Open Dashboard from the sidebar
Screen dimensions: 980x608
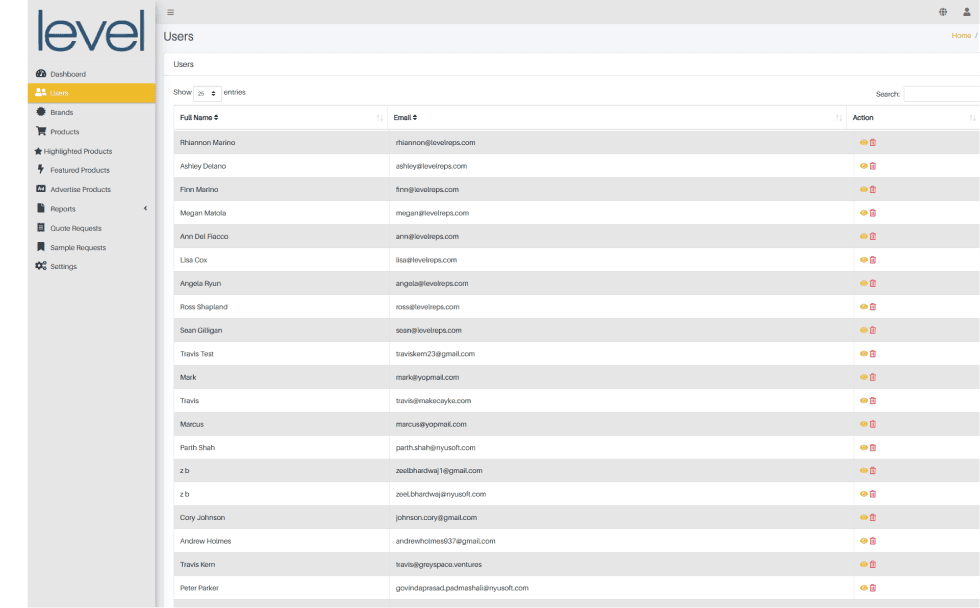[x=68, y=74]
